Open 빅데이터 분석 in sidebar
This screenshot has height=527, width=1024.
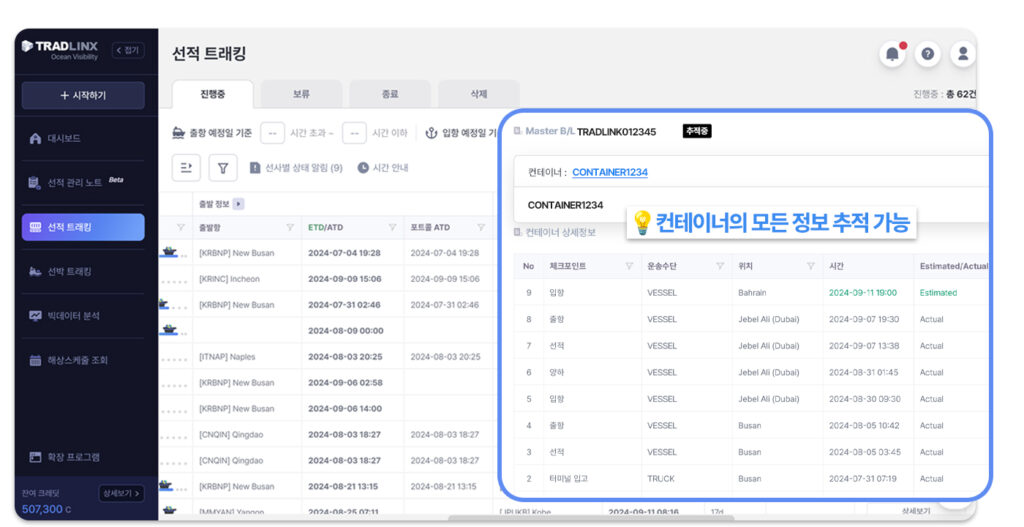point(83,316)
